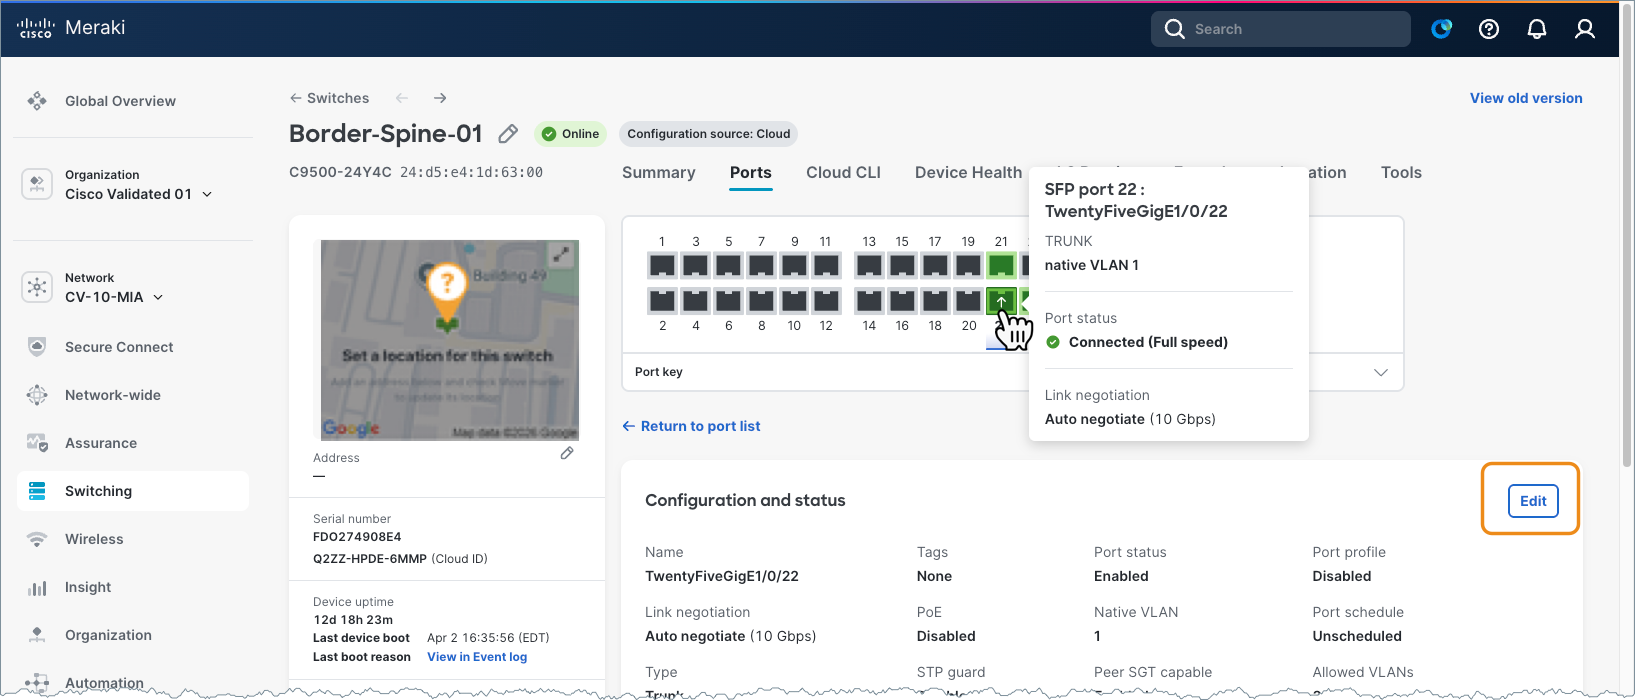Click device uptime 12d 18h 23m

pyautogui.click(x=353, y=620)
